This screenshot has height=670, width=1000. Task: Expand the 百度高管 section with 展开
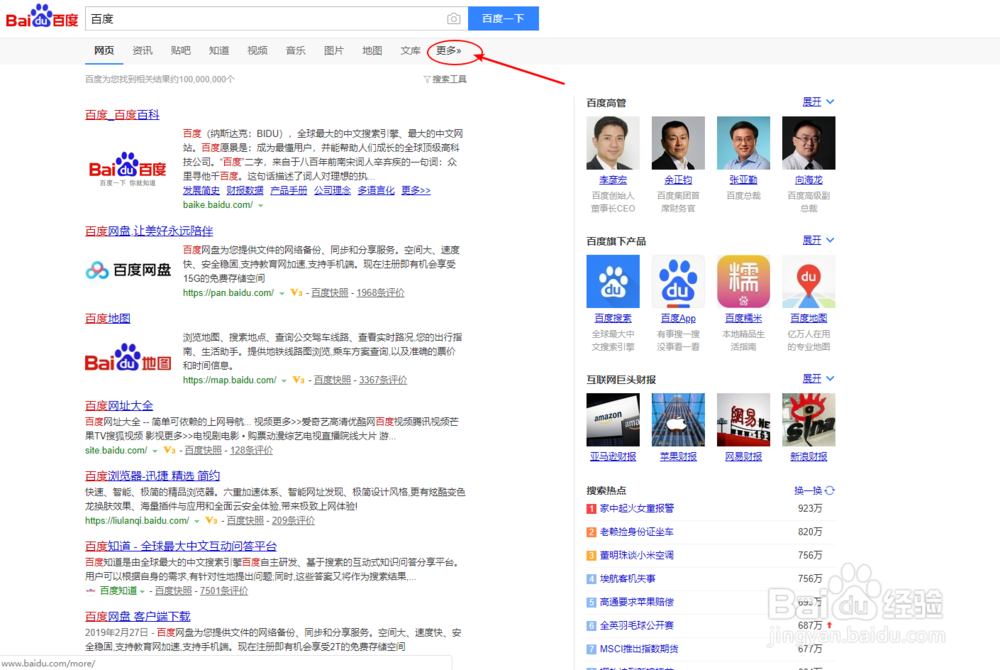tap(818, 102)
